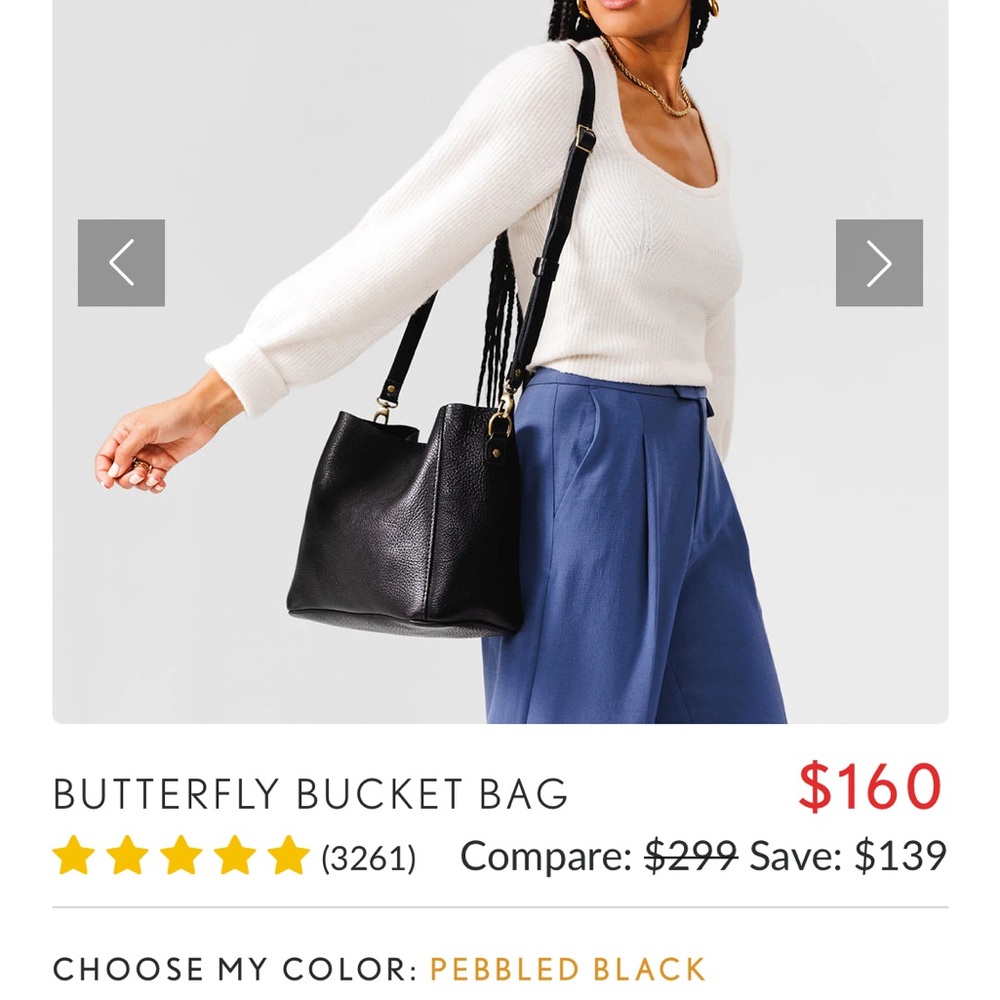Viewport: 1000px width, 1000px height.
Task: Open the 3261 reviews link
Action: tap(369, 858)
